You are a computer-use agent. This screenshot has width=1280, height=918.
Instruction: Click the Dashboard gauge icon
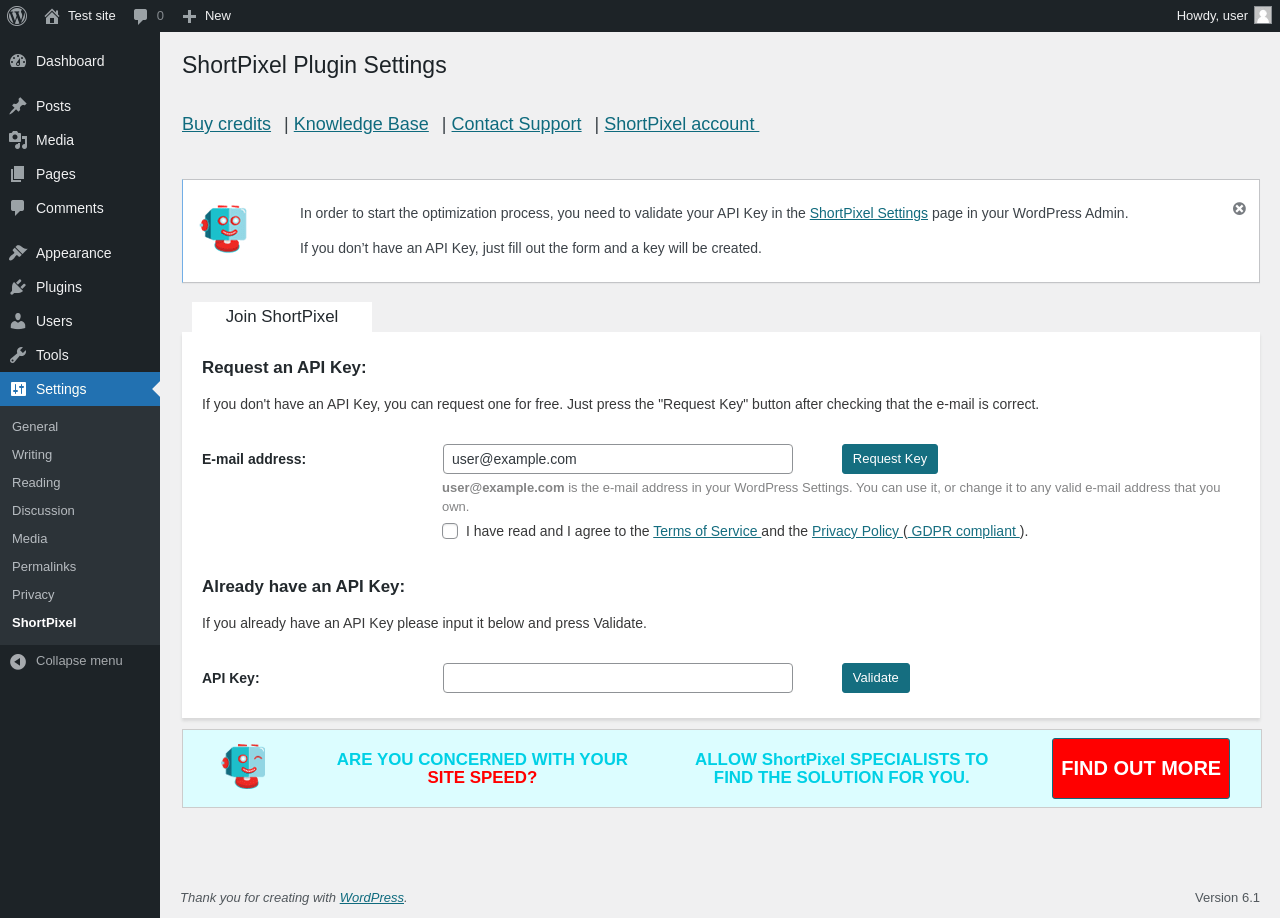18,61
